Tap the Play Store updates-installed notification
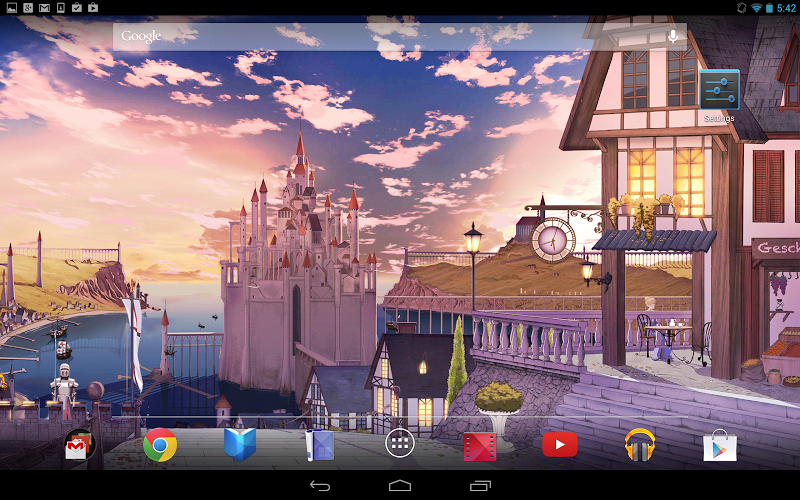The height and width of the screenshot is (500, 800). tap(77, 8)
